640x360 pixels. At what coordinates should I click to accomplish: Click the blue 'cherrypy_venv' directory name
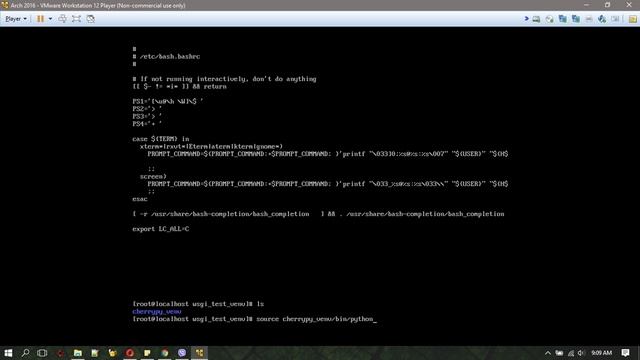point(157,311)
